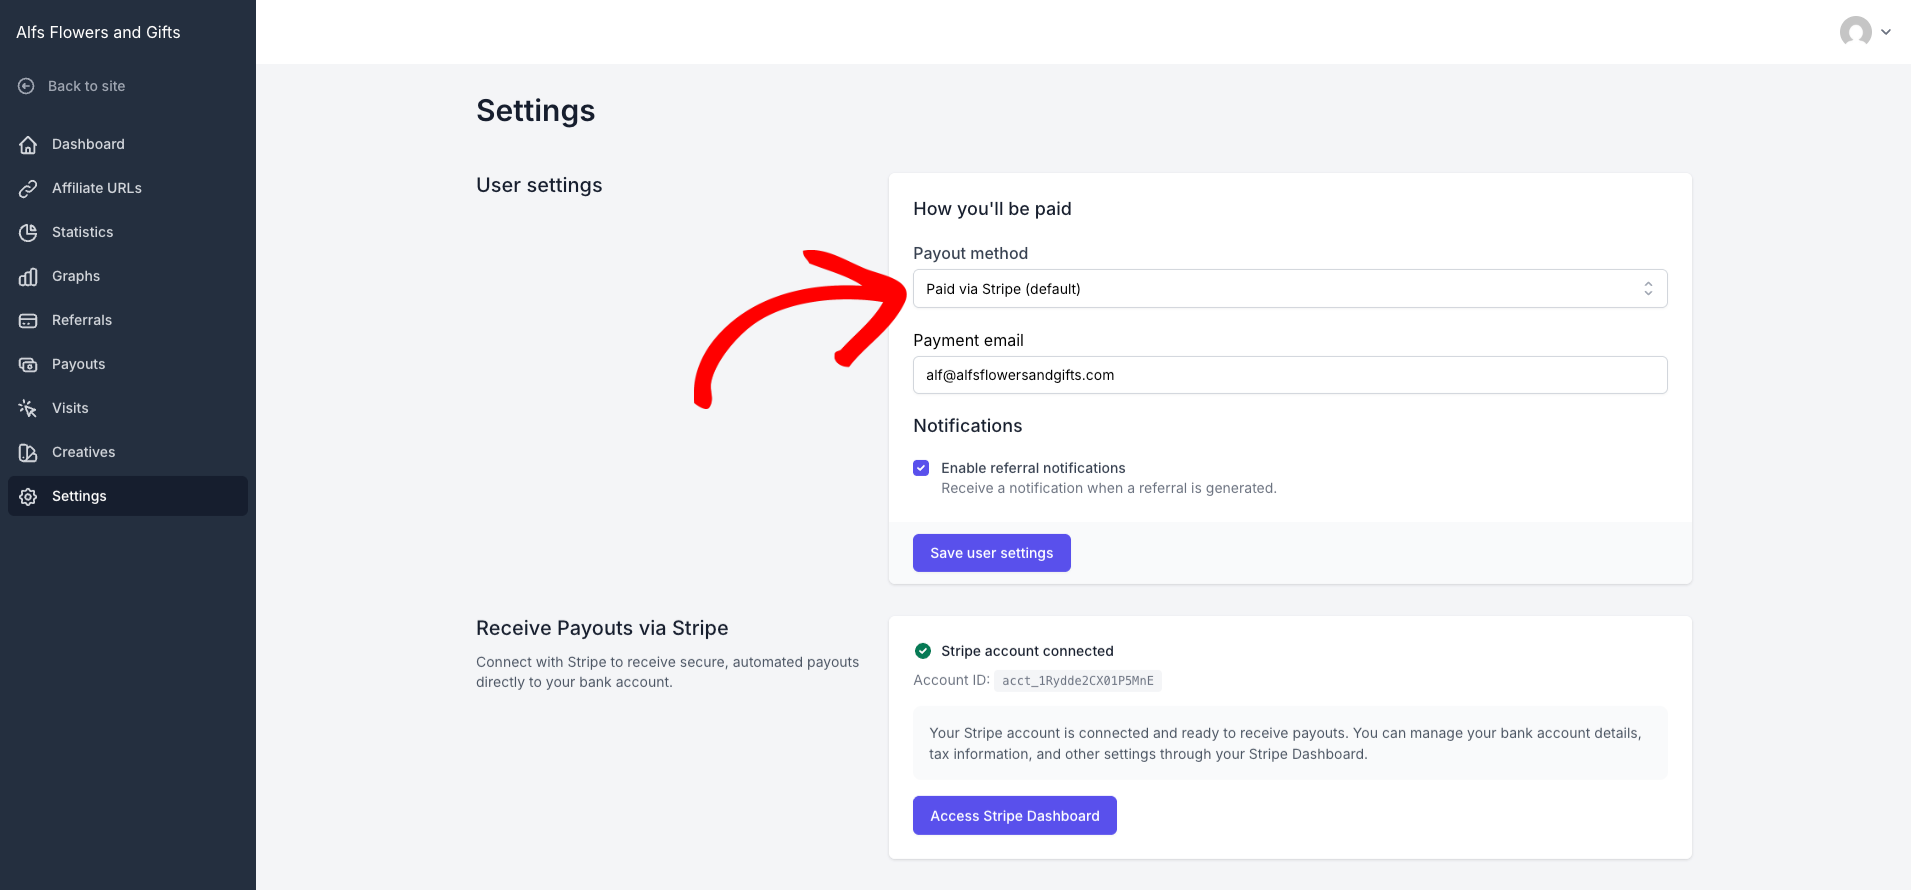Viewport: 1911px width, 890px height.
Task: Open the Creatives page
Action: 128,452
